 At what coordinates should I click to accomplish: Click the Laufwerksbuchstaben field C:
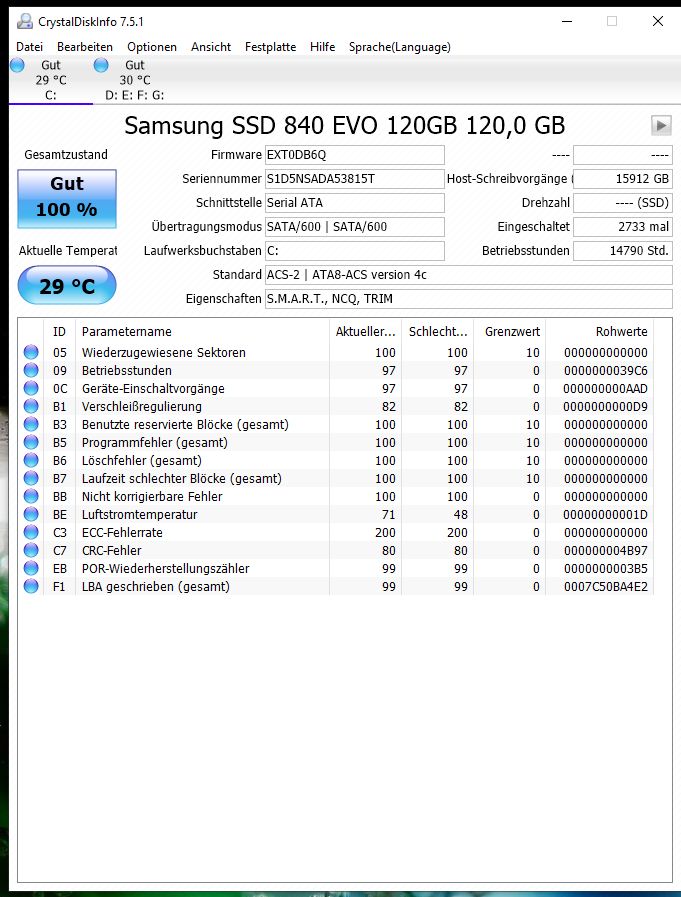pos(354,251)
